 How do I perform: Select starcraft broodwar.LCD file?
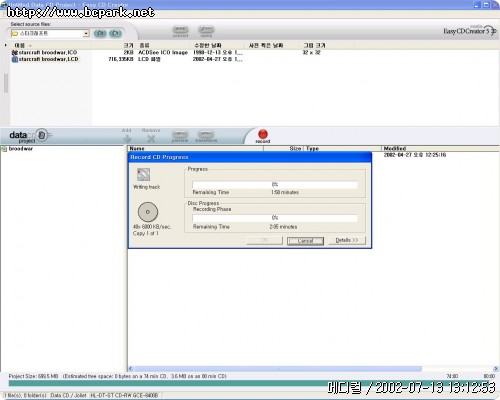click(48, 59)
